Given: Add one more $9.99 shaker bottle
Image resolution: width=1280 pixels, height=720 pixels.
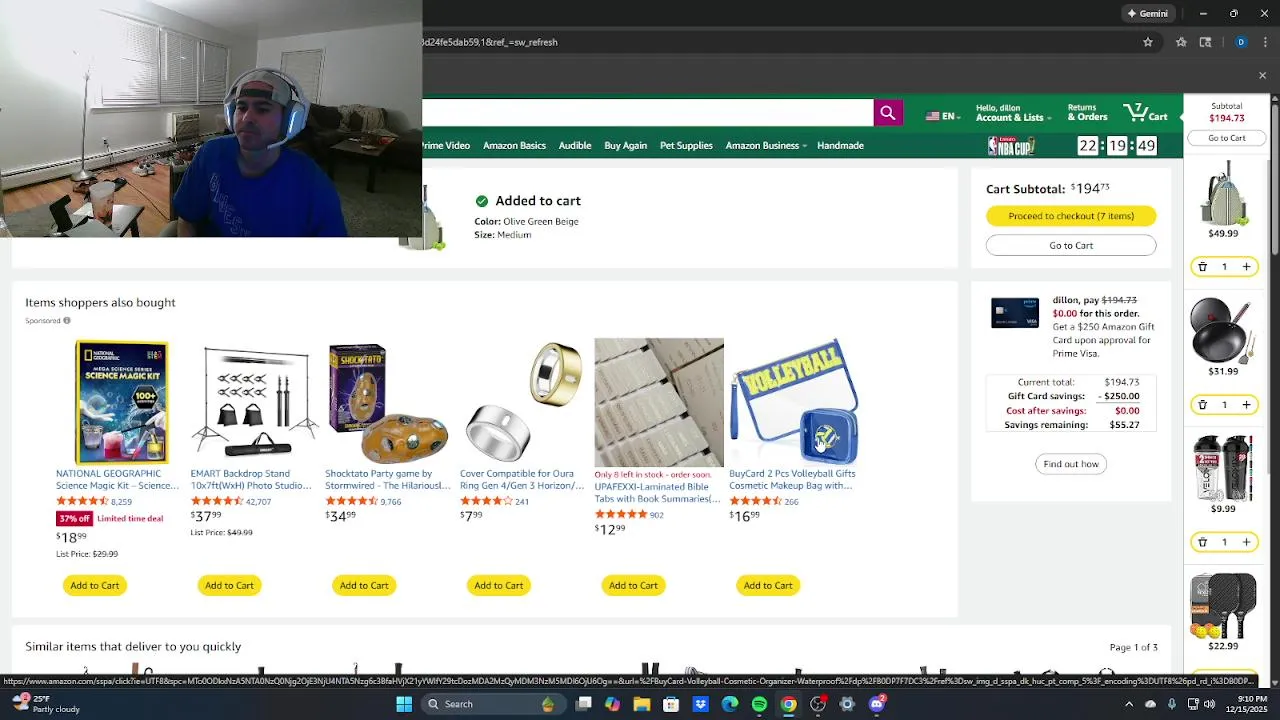Looking at the screenshot, I should point(1246,542).
